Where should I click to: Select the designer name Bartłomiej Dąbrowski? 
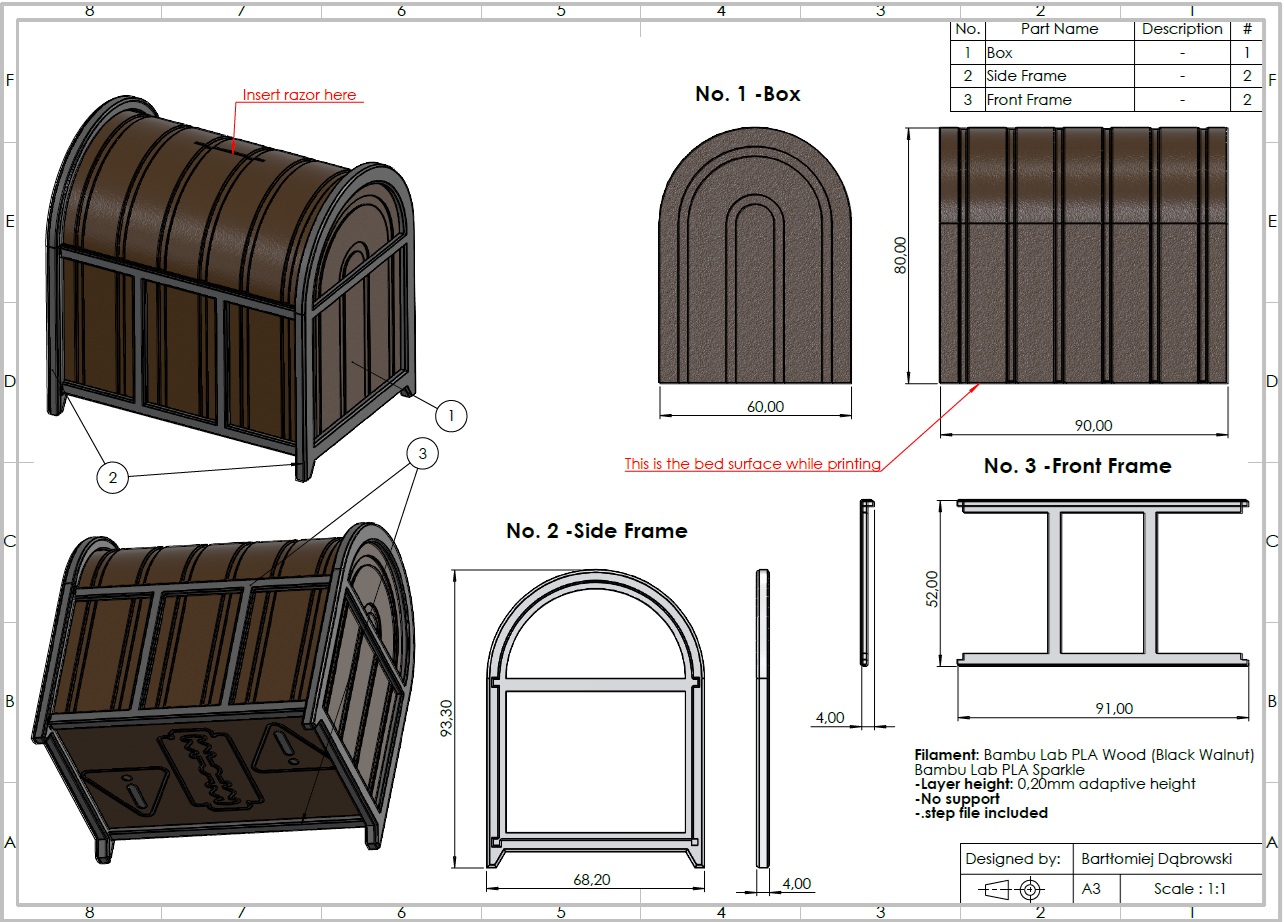click(1157, 859)
